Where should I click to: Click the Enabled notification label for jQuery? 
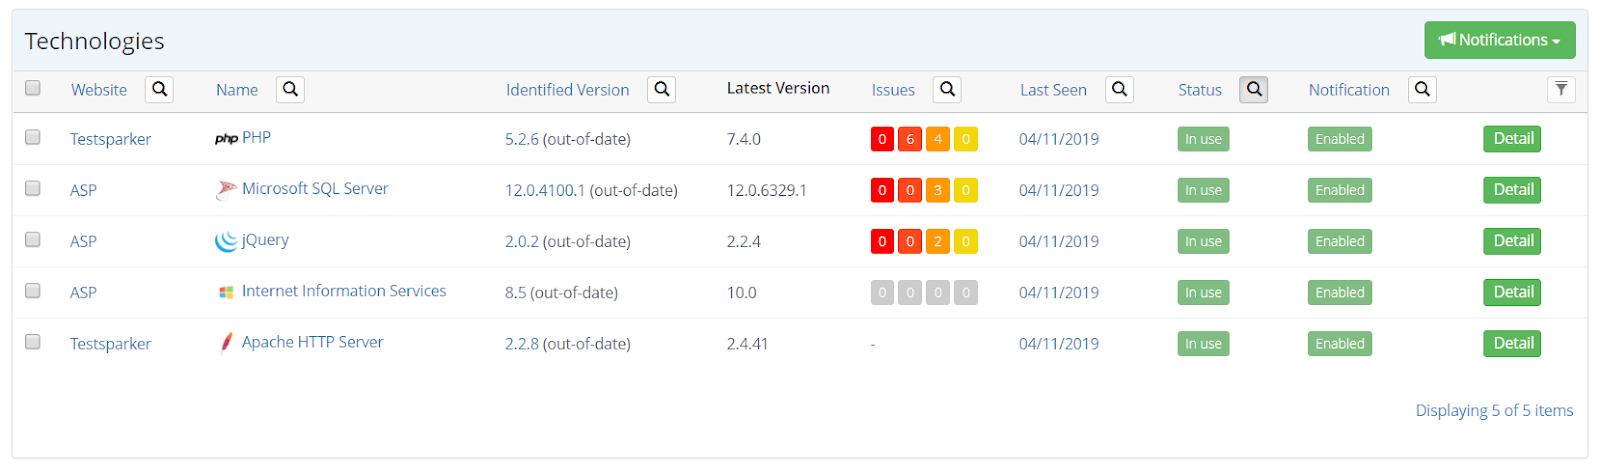point(1340,241)
